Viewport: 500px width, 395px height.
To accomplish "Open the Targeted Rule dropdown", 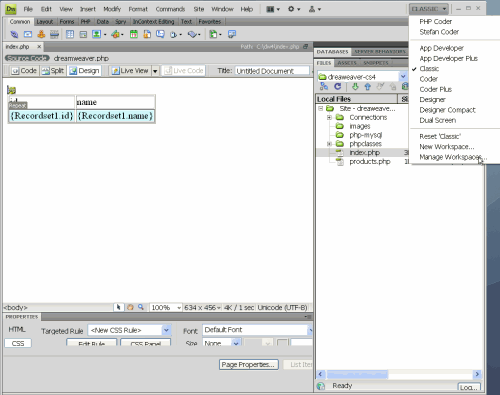I will (166, 330).
